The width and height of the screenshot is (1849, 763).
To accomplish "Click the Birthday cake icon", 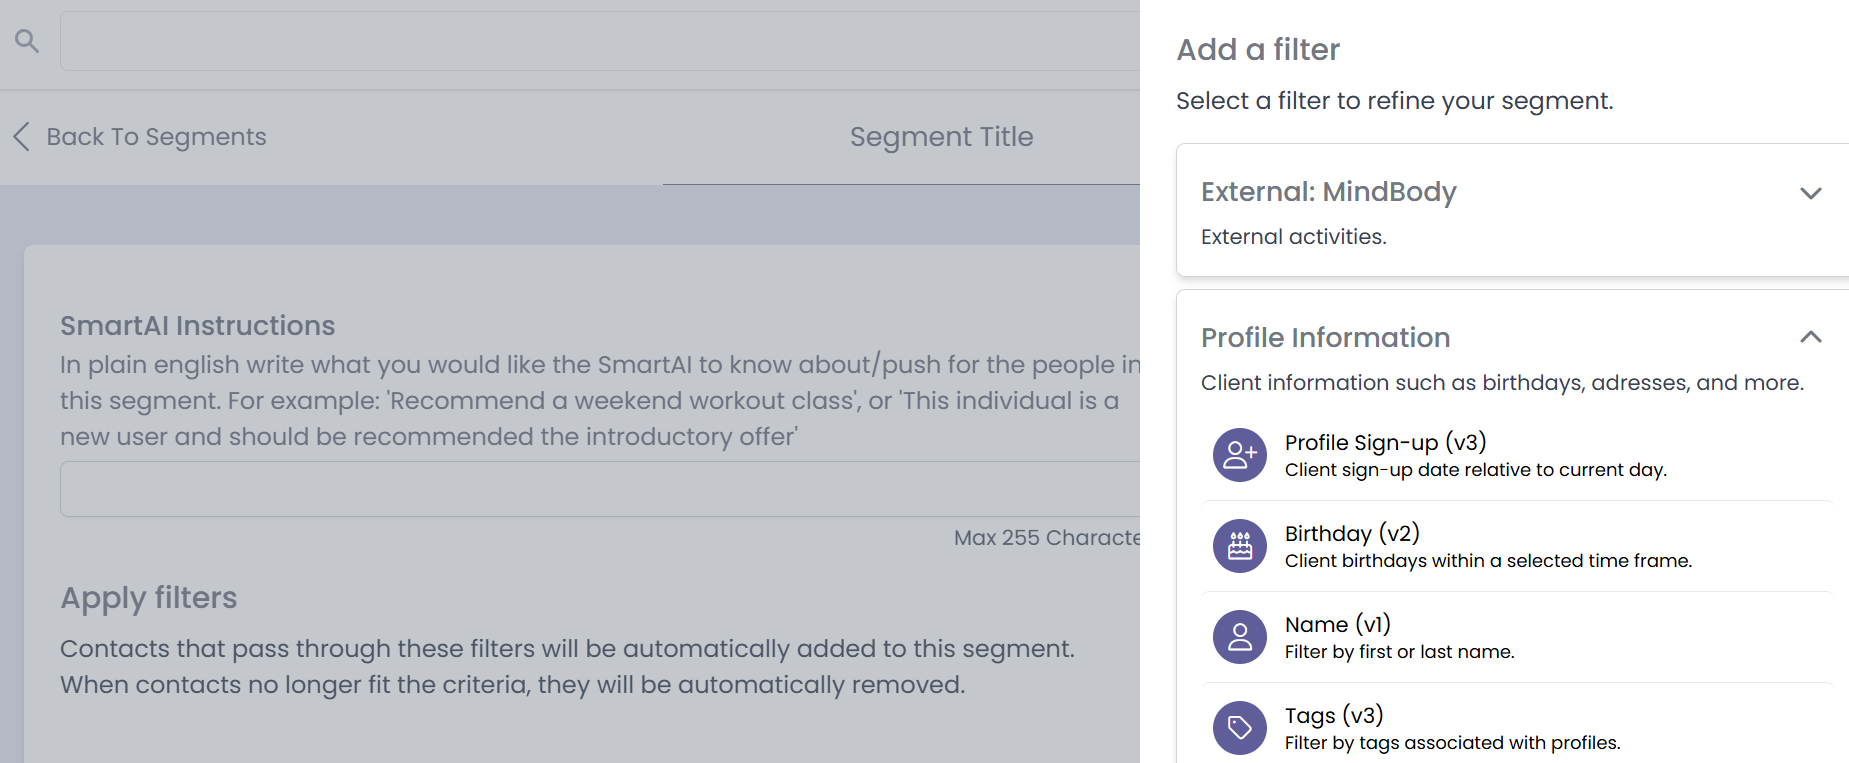I will click(1239, 546).
